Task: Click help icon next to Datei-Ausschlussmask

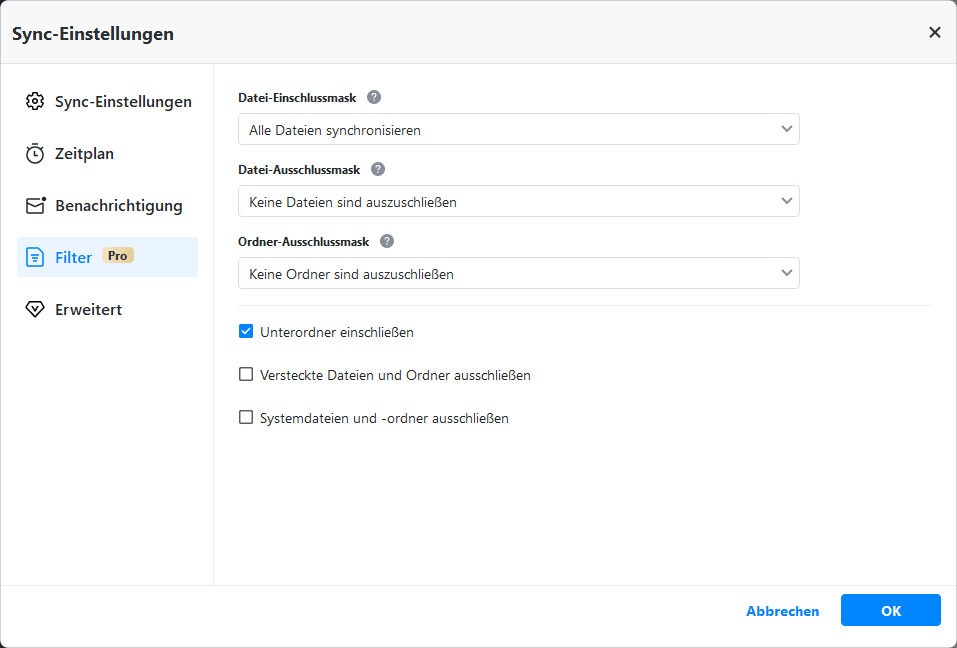Action: point(378,170)
